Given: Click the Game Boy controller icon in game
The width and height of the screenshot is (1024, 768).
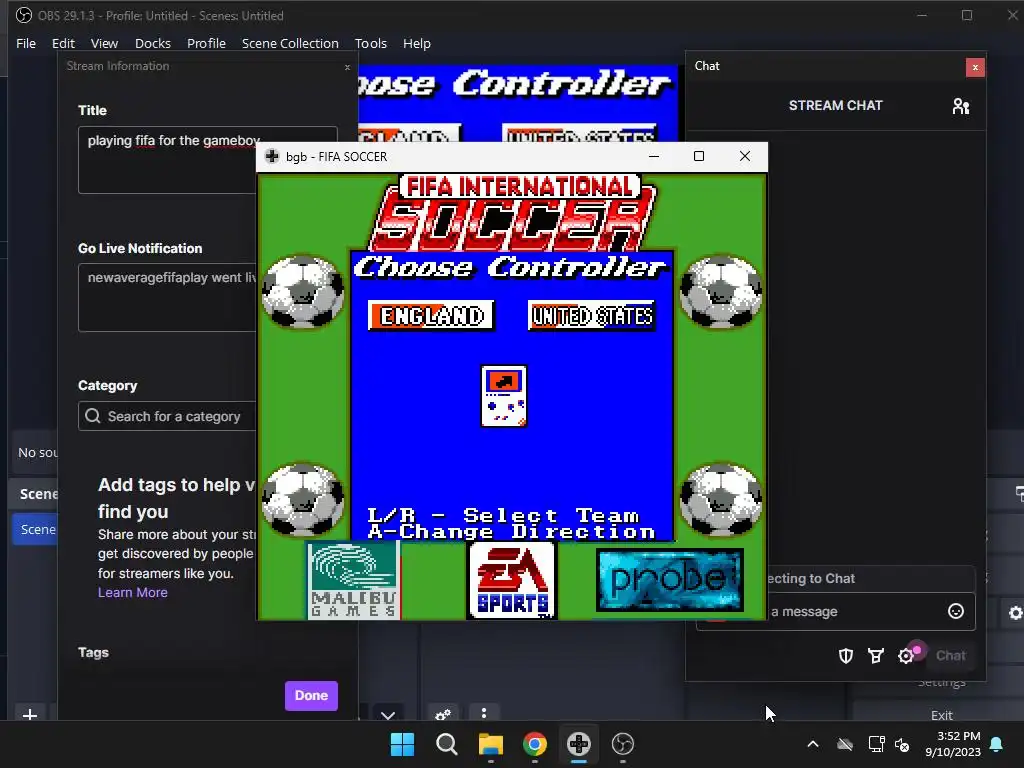Looking at the screenshot, I should [x=504, y=396].
